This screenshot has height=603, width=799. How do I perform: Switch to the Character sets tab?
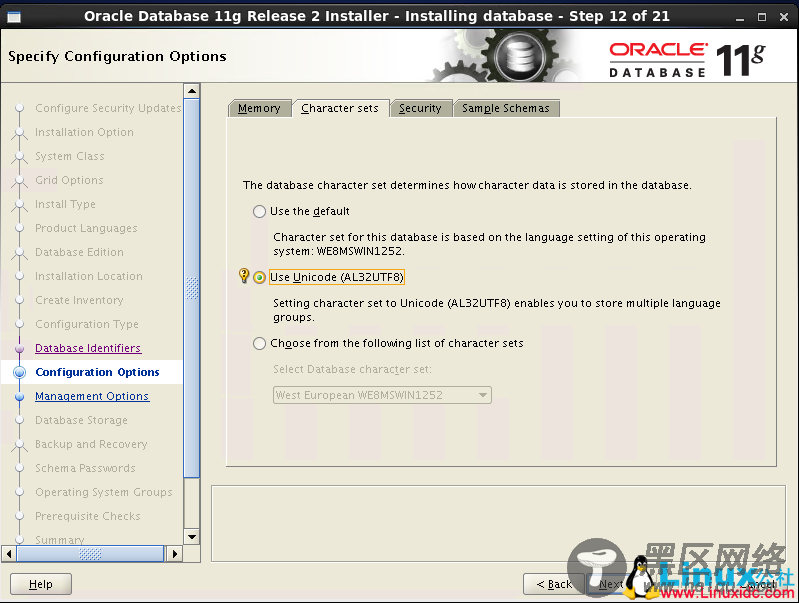click(340, 108)
